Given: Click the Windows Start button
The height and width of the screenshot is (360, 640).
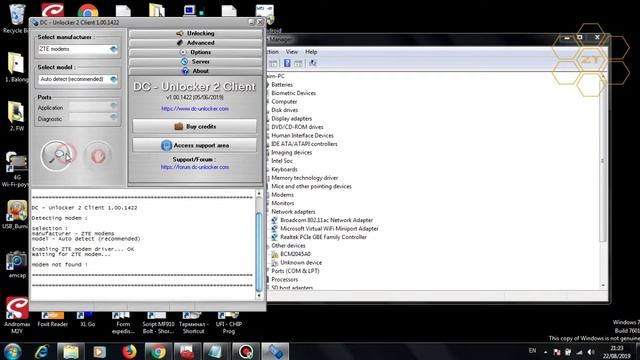Looking at the screenshot, I should click(13, 351).
